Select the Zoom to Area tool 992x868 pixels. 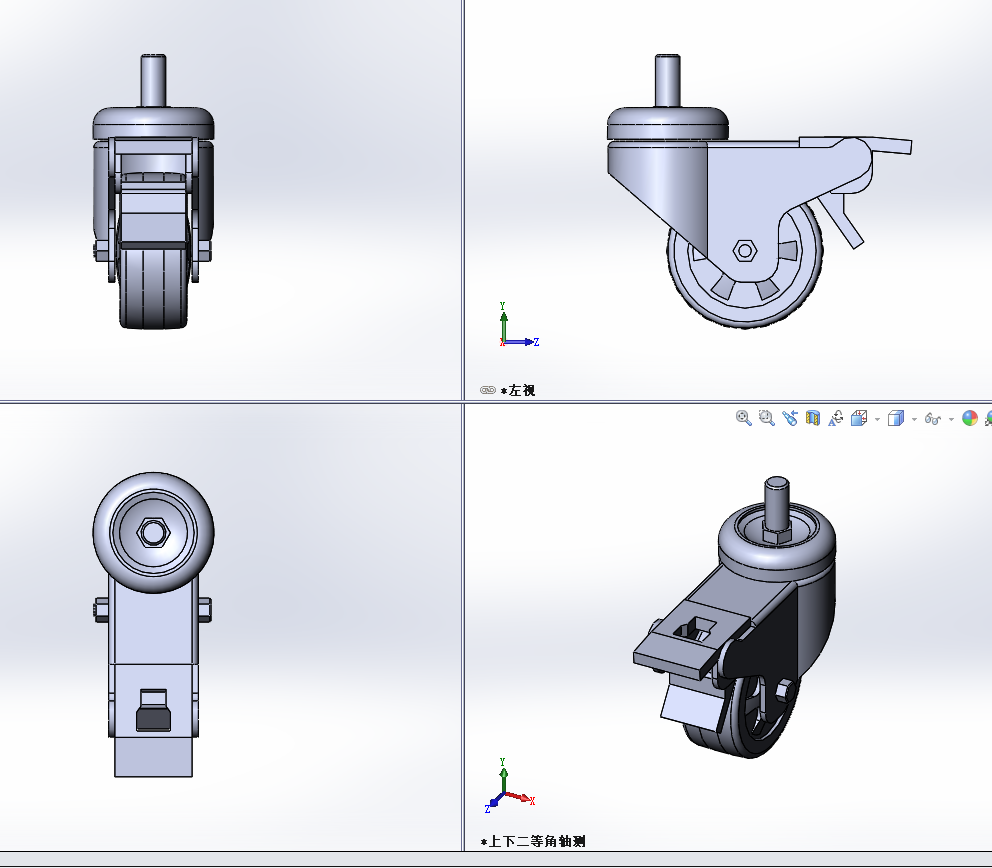[x=767, y=418]
